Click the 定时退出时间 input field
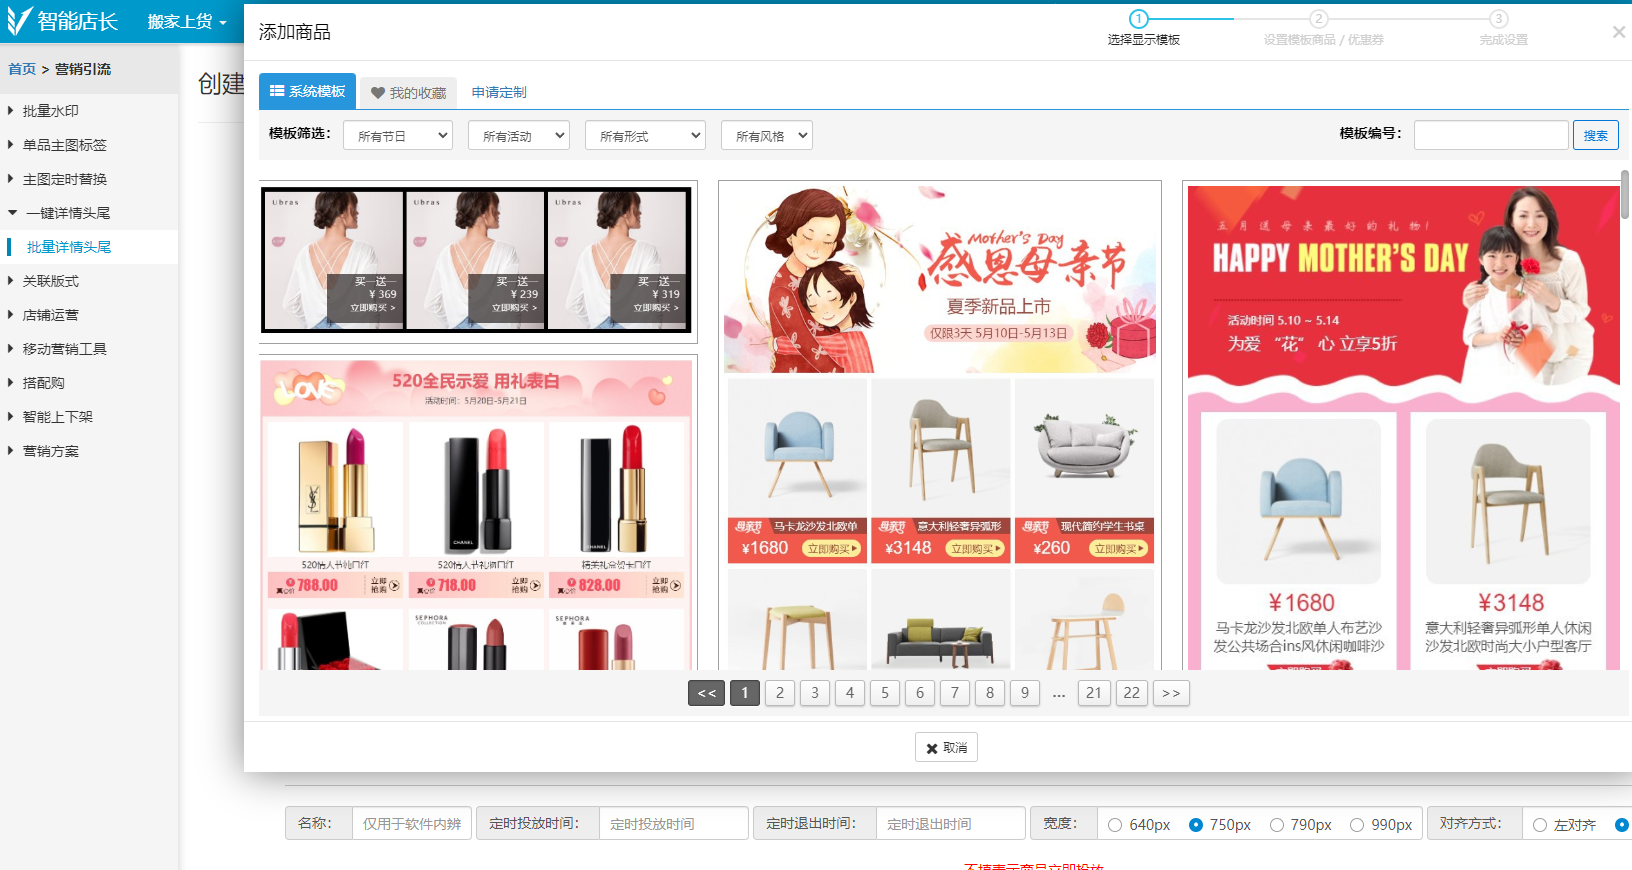This screenshot has height=870, width=1632. click(950, 823)
